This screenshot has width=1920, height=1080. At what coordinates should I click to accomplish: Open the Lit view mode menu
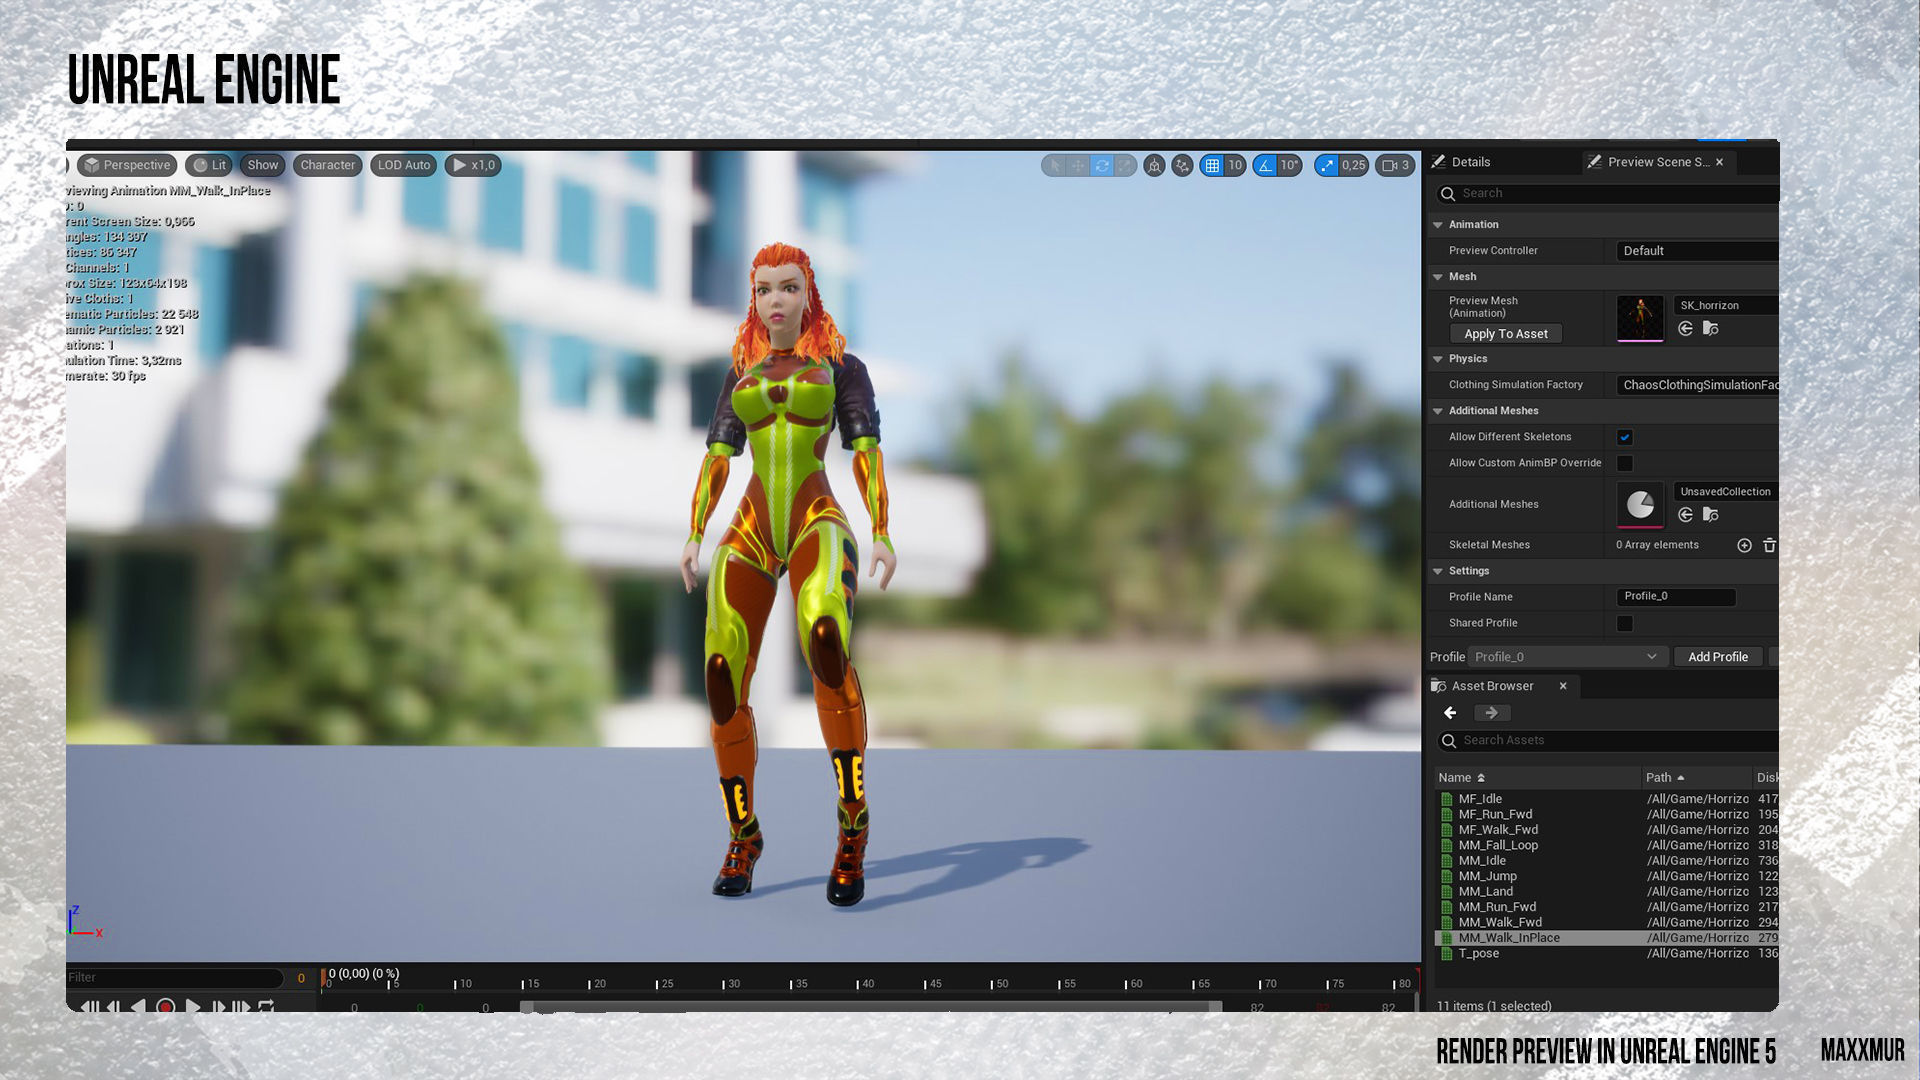pos(210,165)
